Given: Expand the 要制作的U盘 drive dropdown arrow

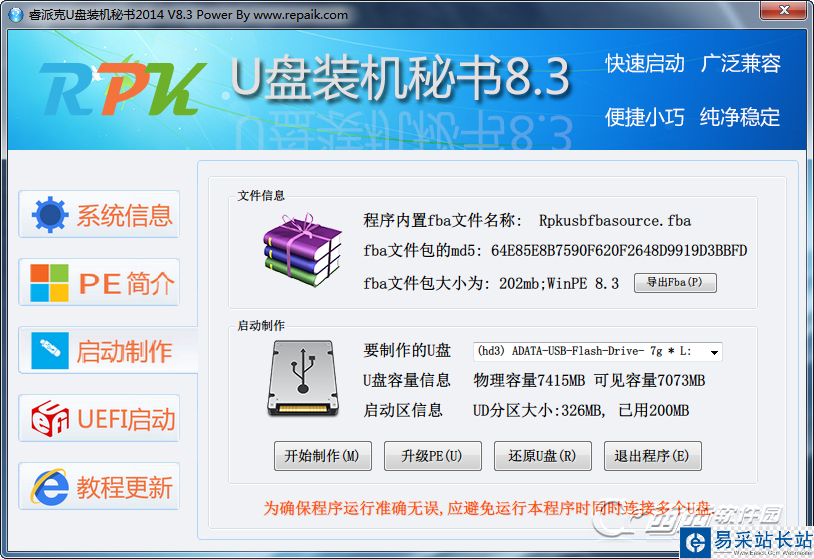Looking at the screenshot, I should 714,352.
